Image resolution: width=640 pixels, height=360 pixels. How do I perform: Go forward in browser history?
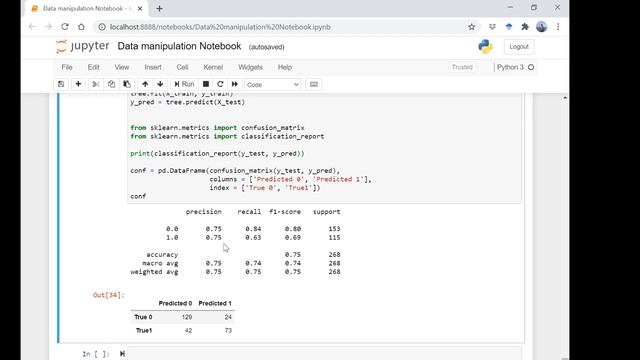click(x=49, y=27)
